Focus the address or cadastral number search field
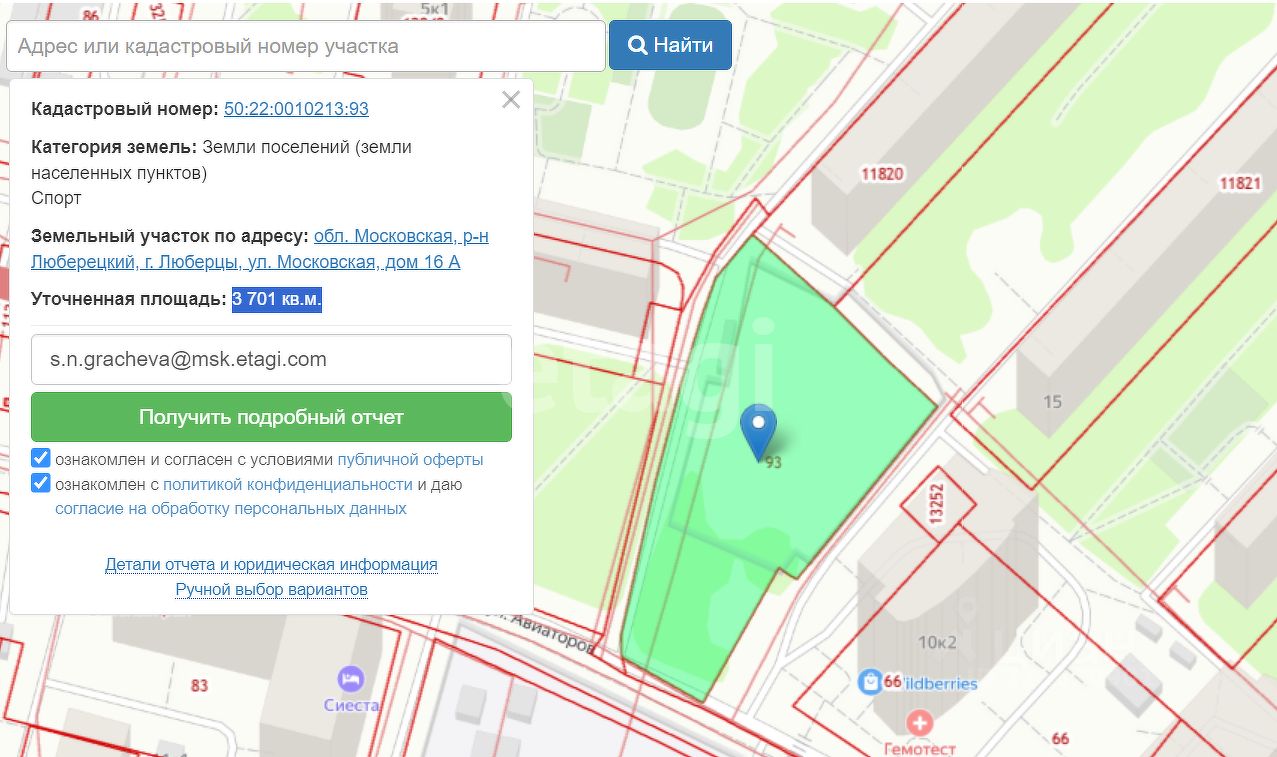This screenshot has width=1277, height=757. click(306, 46)
